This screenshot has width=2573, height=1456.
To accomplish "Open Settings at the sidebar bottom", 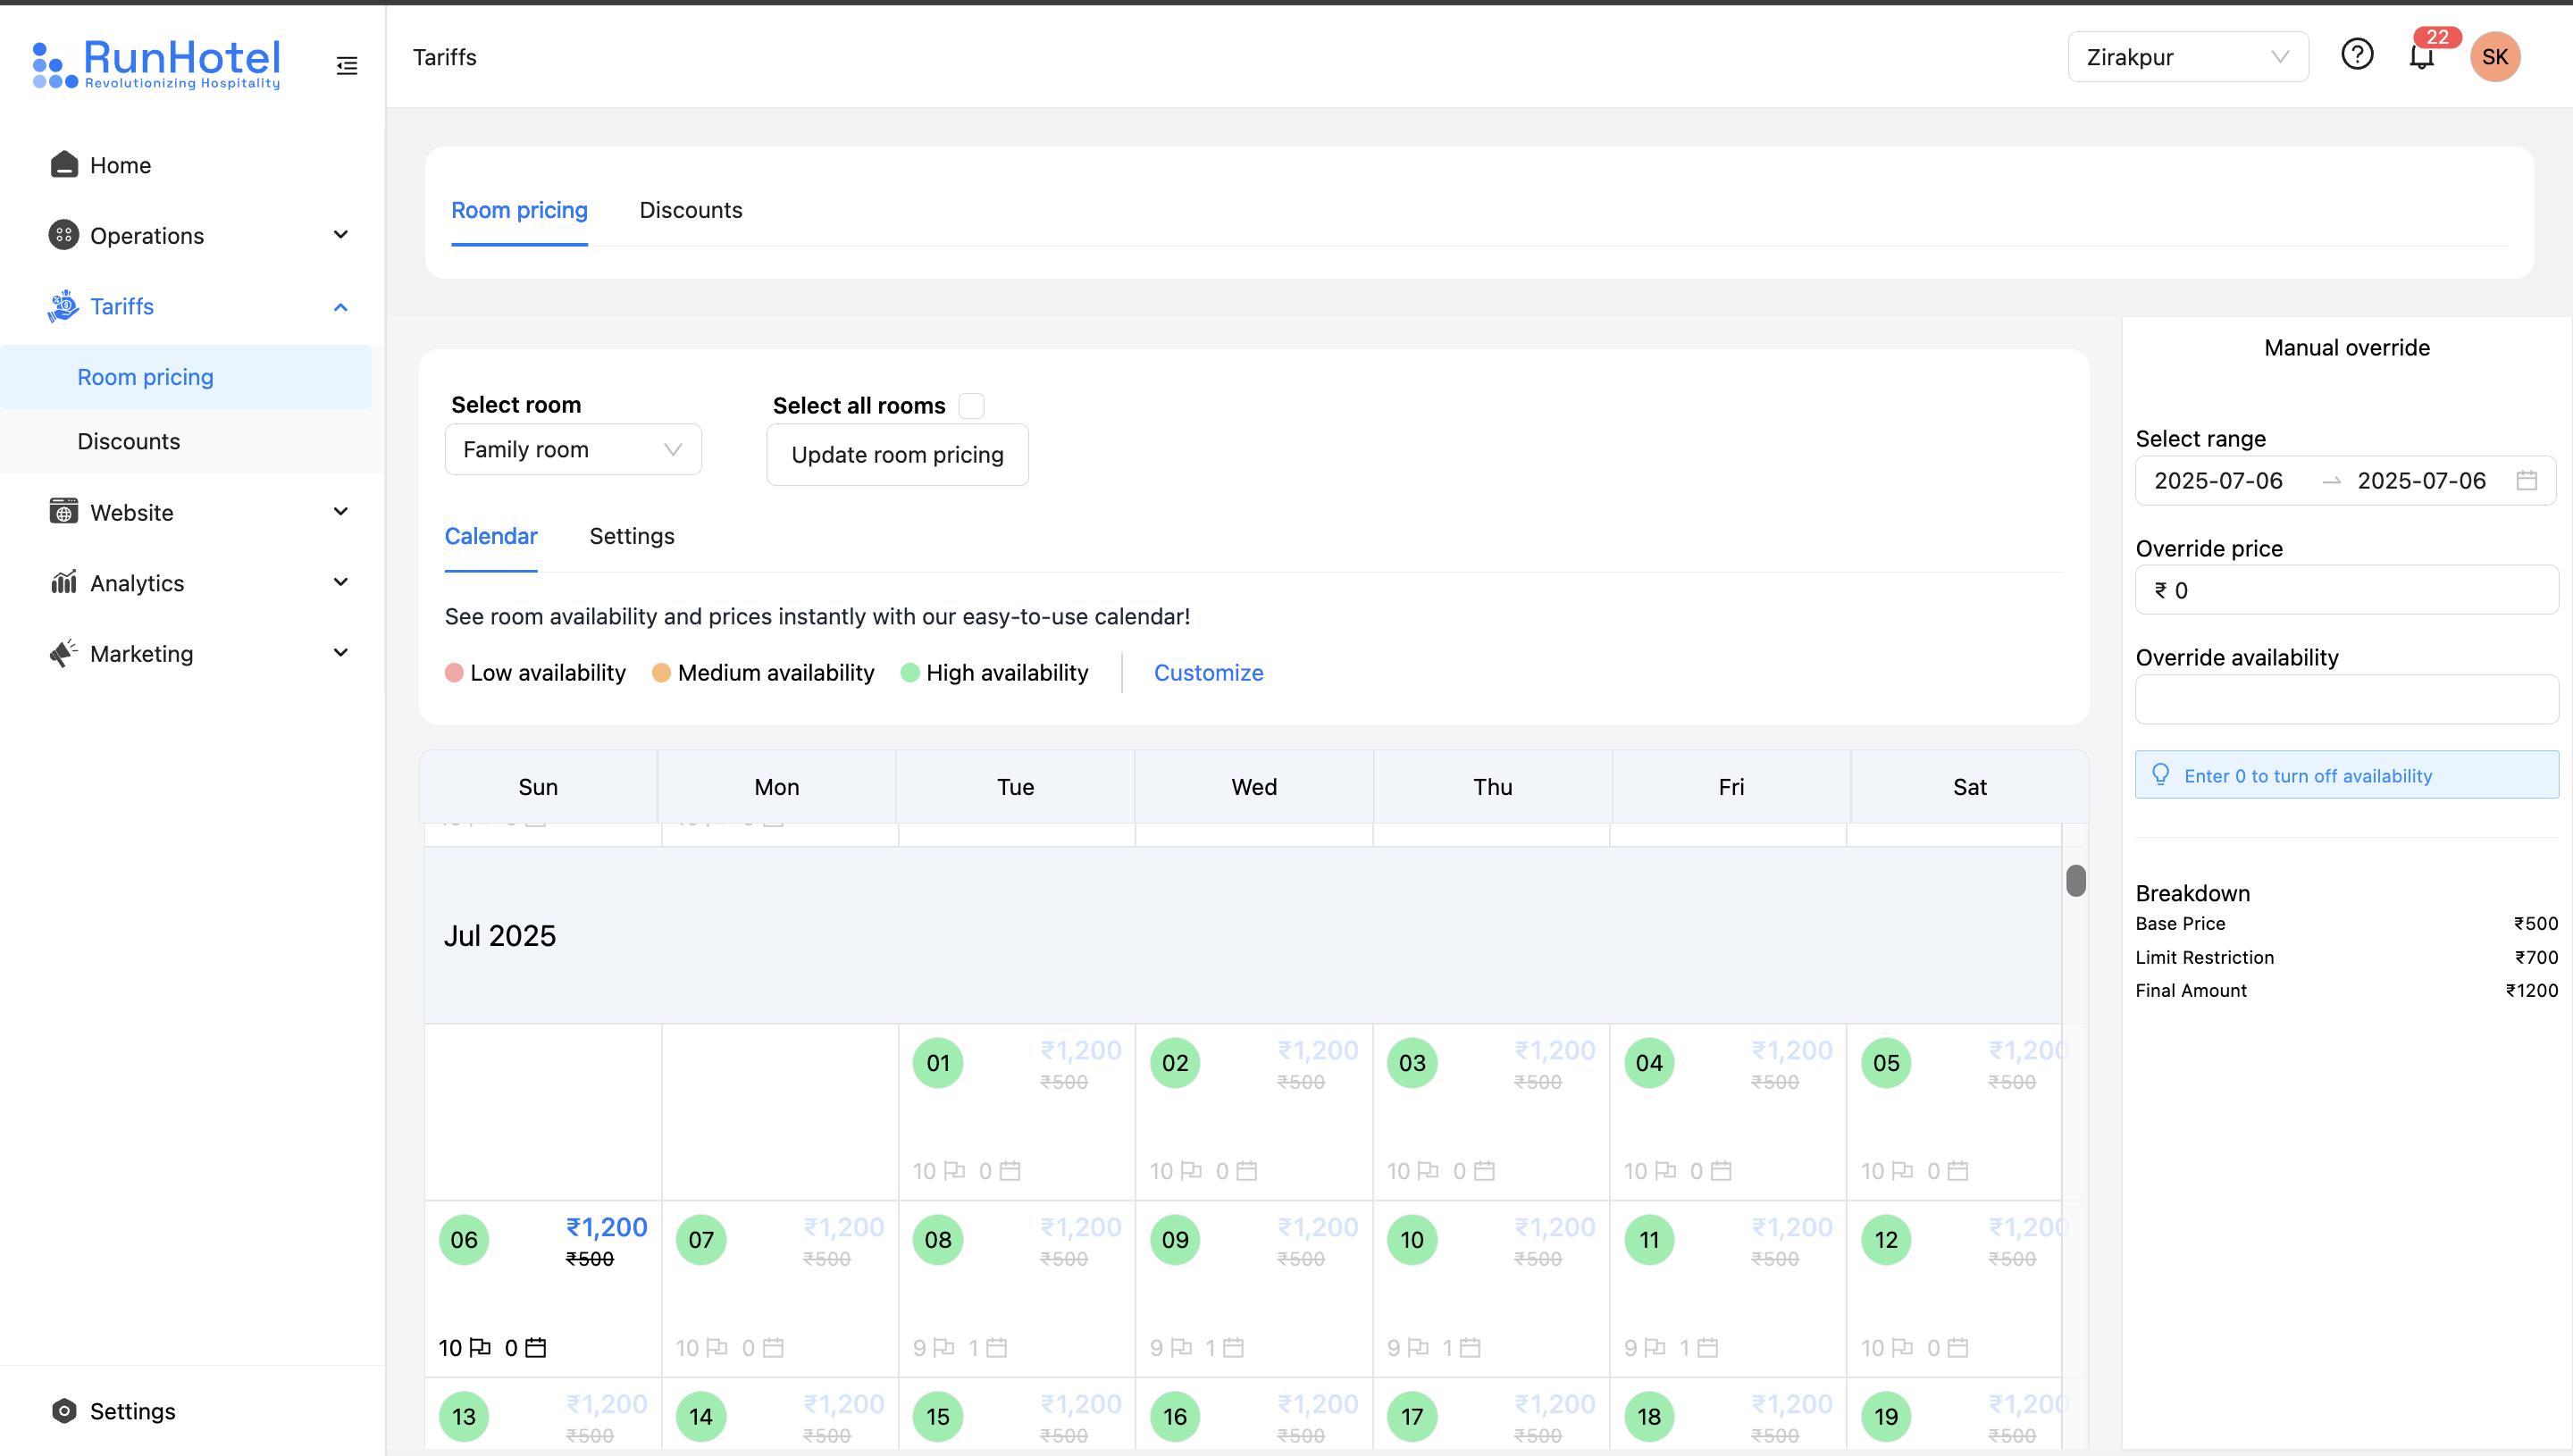I will (132, 1411).
